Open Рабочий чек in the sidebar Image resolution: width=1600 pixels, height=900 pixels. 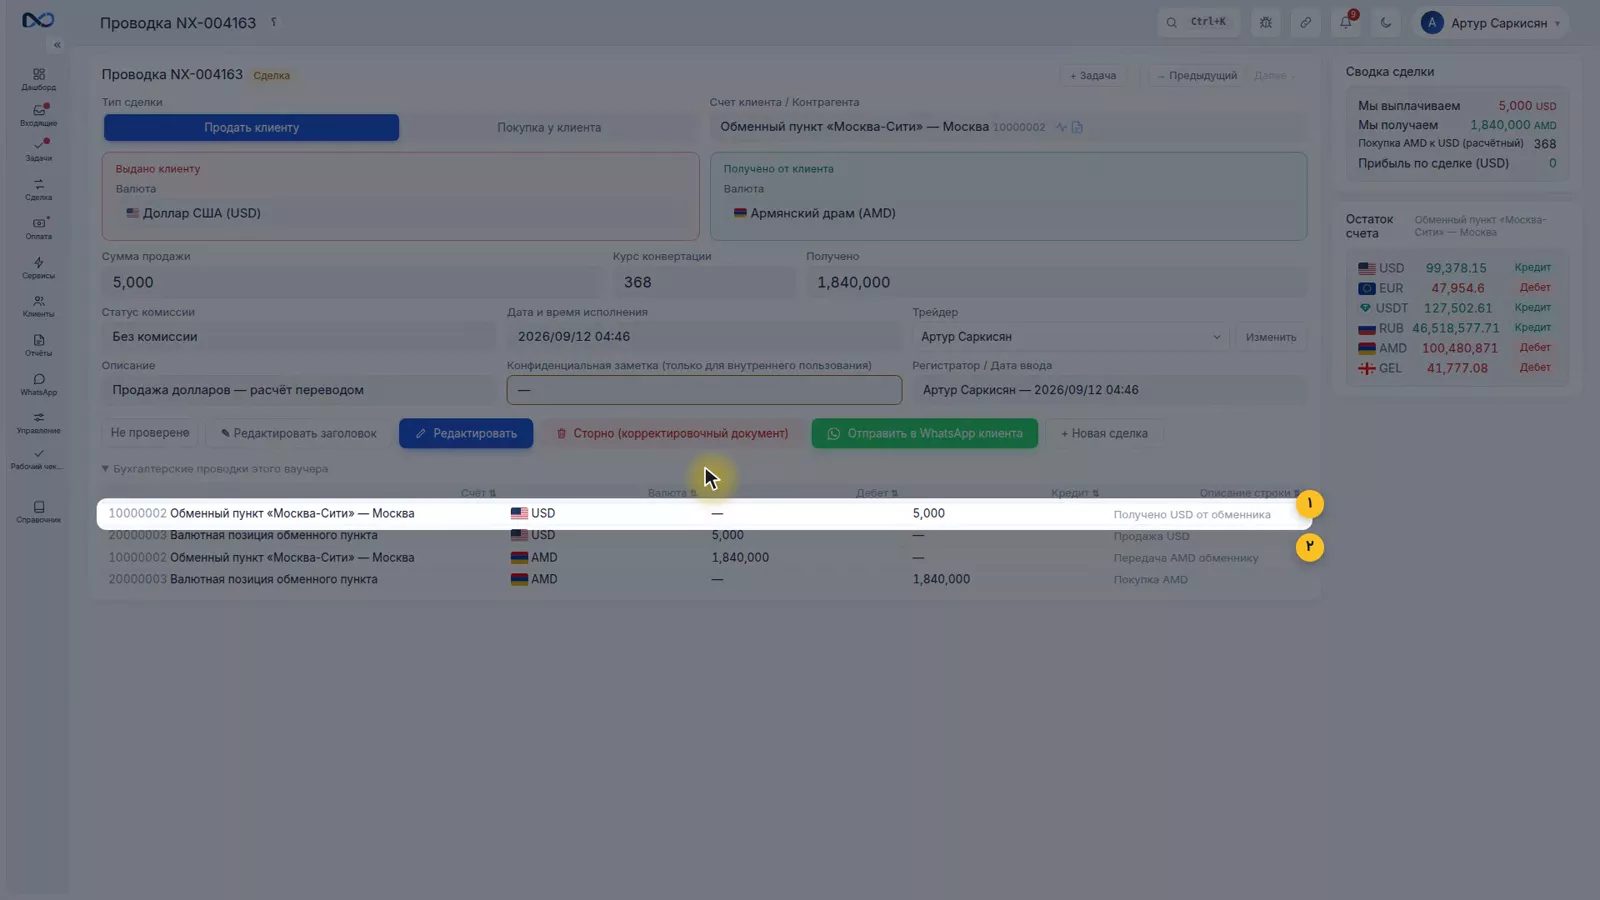point(38,459)
